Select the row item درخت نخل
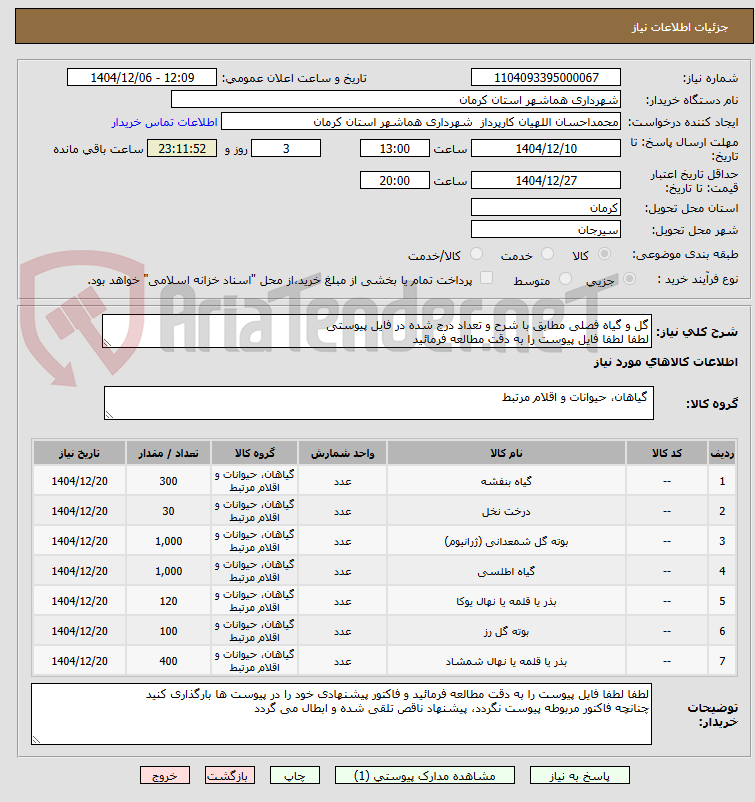Viewport: 755px width, 802px height. pyautogui.click(x=506, y=511)
